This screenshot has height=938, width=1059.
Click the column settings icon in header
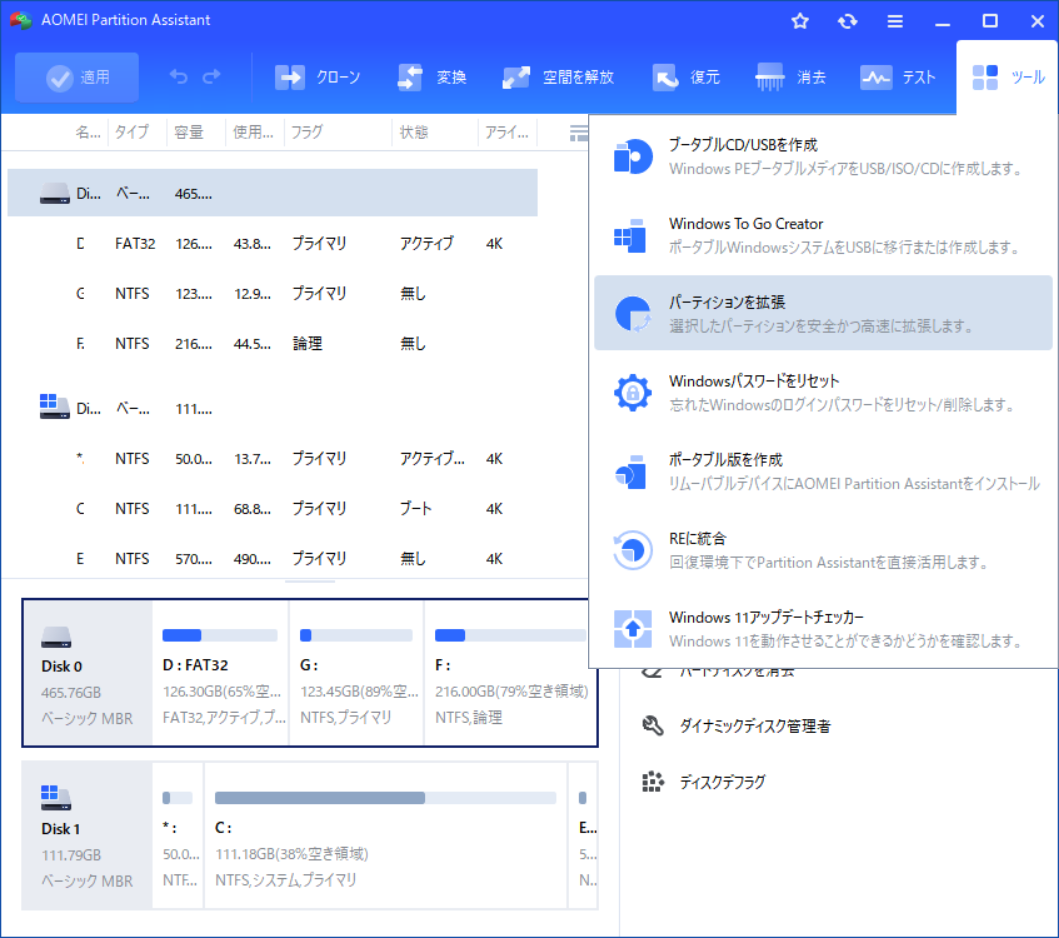click(x=578, y=133)
